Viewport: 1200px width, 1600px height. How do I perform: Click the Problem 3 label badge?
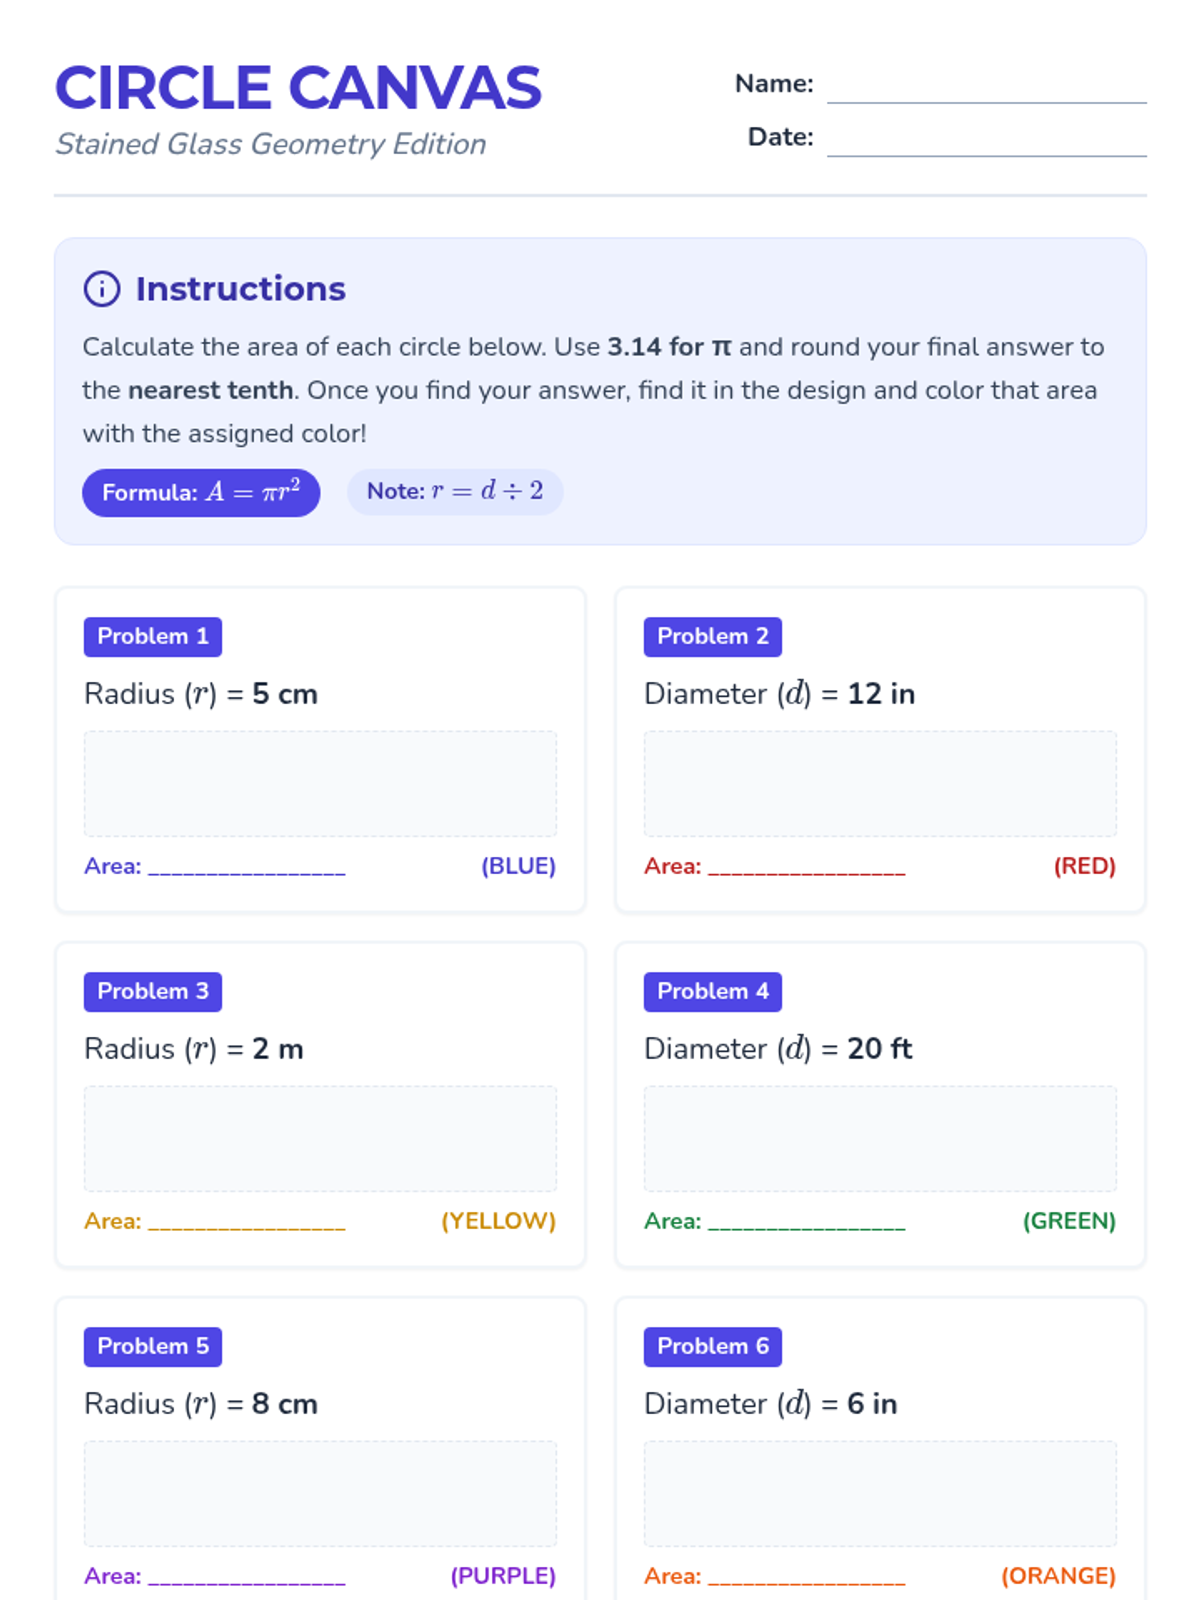[153, 992]
